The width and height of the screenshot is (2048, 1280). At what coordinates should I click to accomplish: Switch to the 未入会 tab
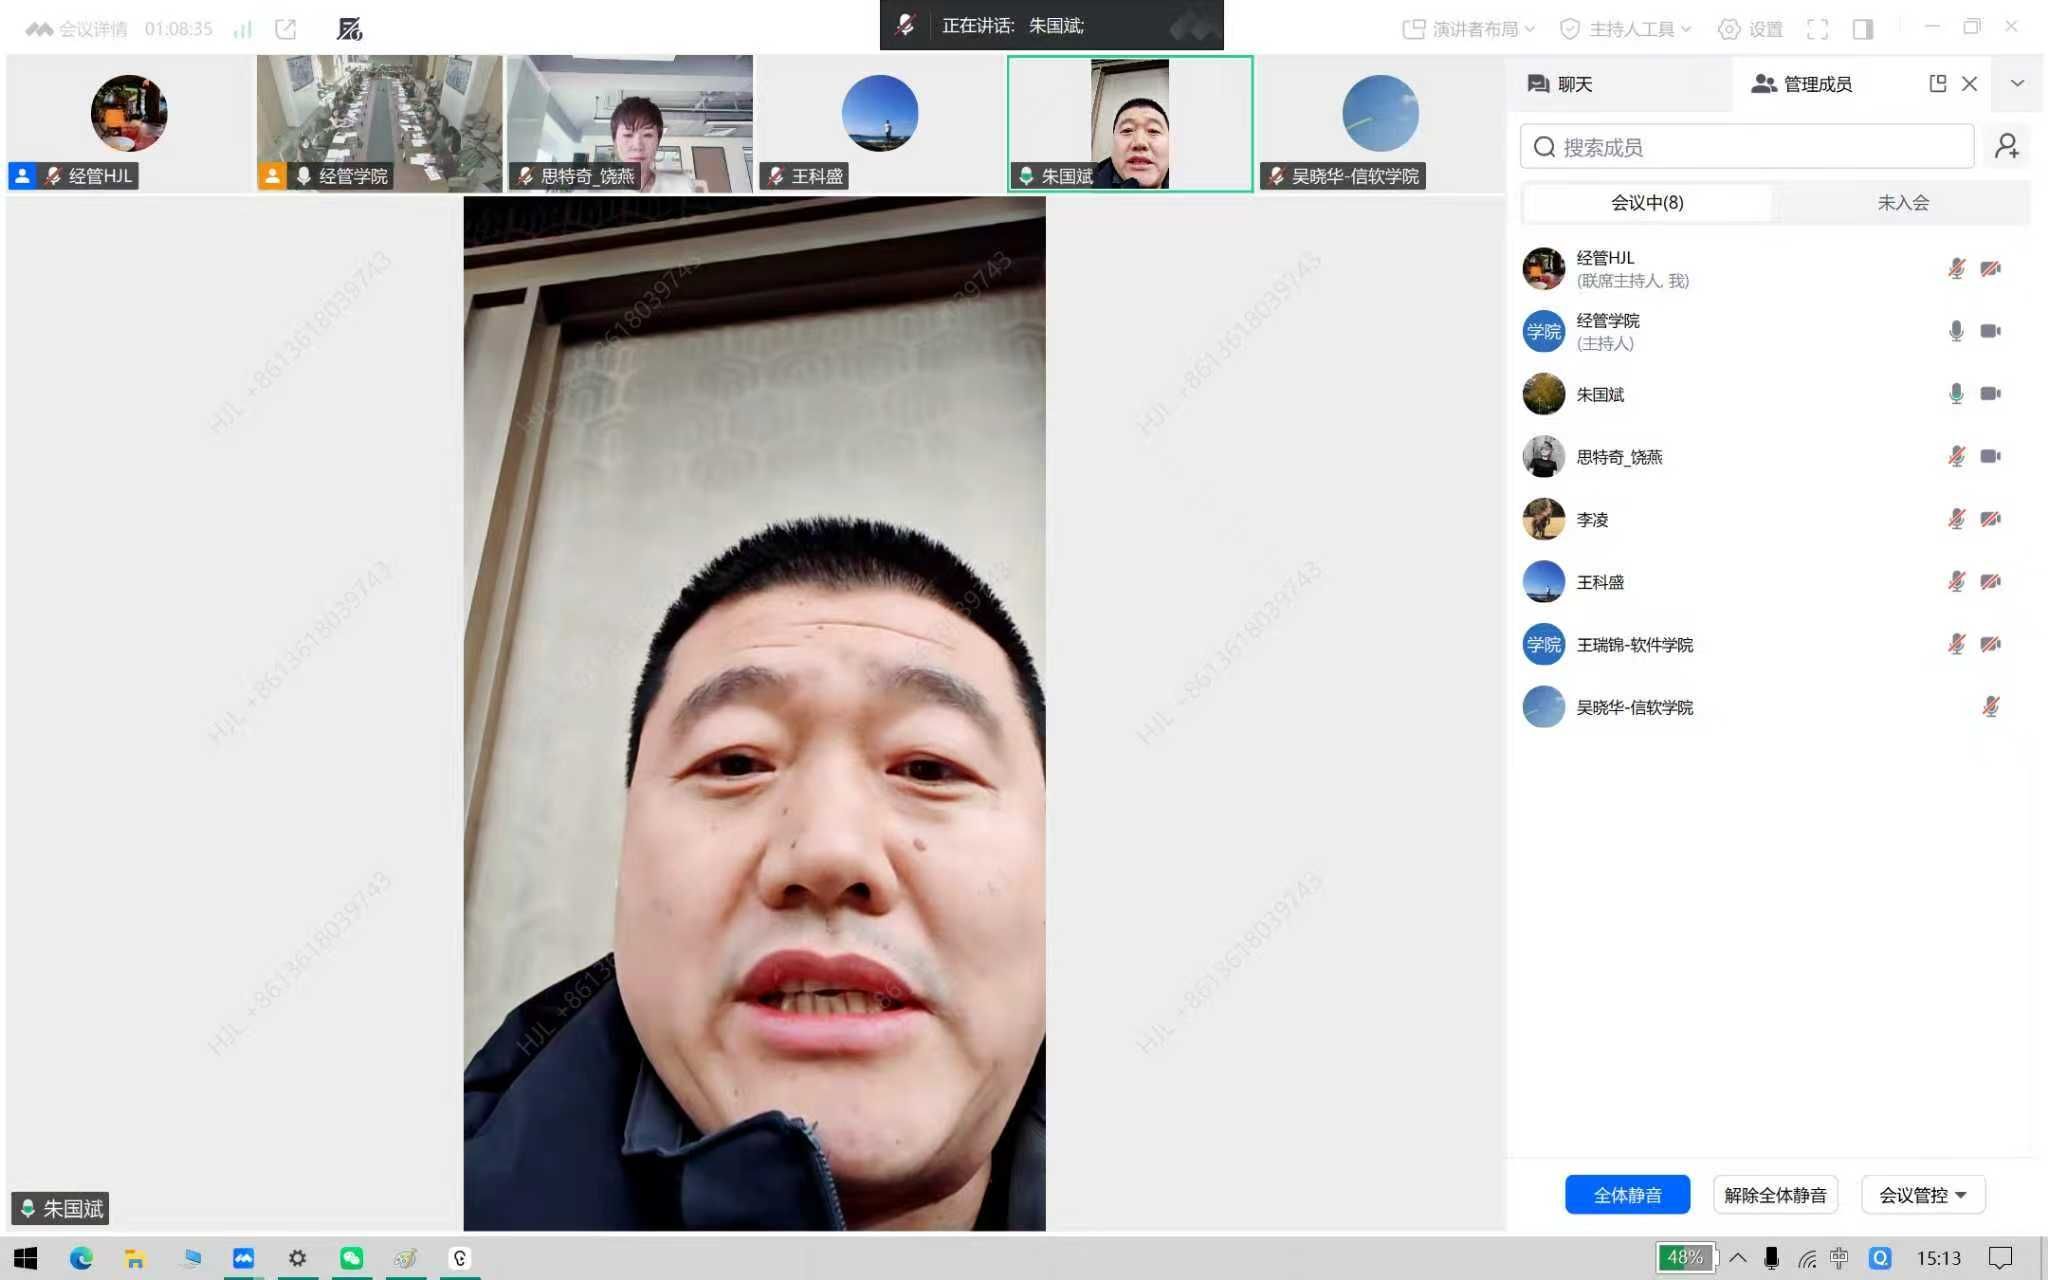pos(1902,203)
